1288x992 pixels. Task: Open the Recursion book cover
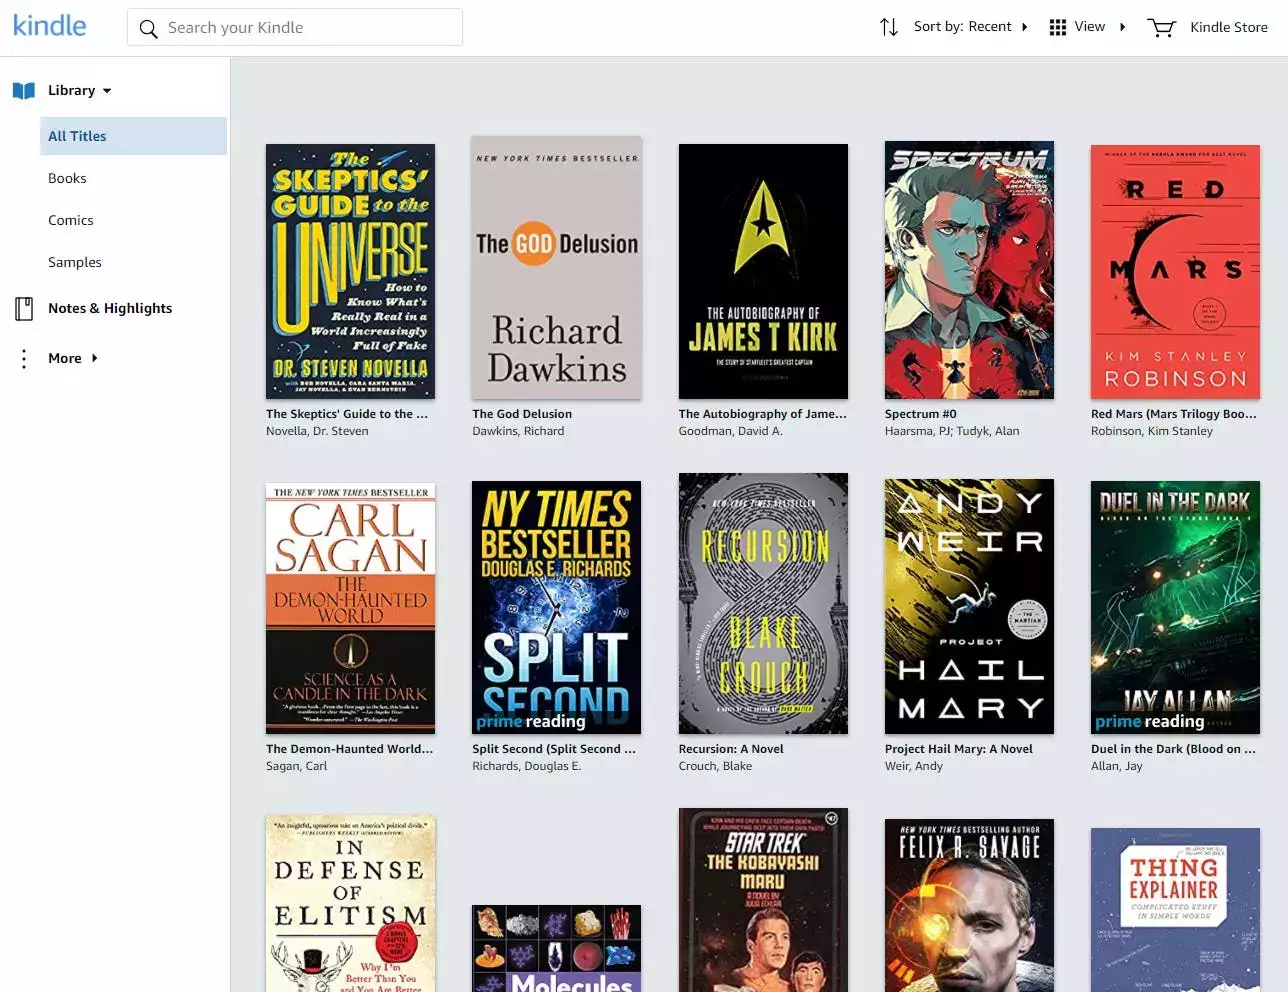[763, 604]
